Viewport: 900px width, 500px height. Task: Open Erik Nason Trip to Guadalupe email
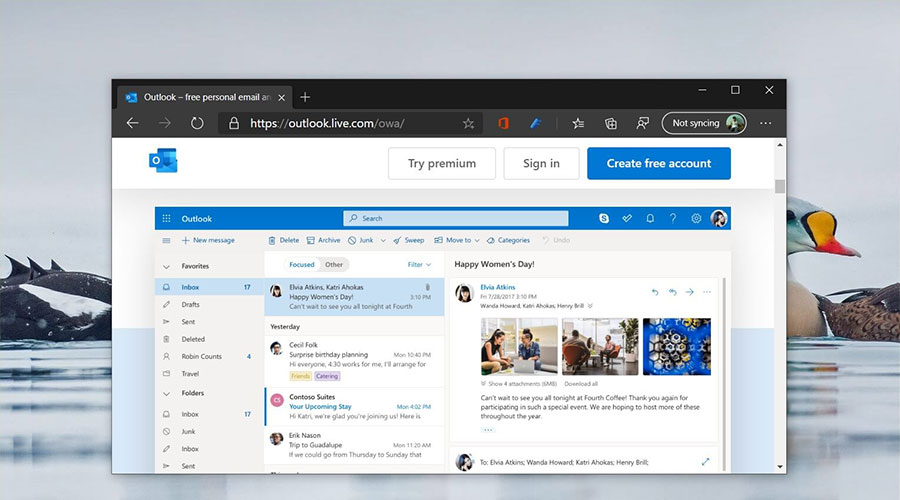click(x=354, y=445)
